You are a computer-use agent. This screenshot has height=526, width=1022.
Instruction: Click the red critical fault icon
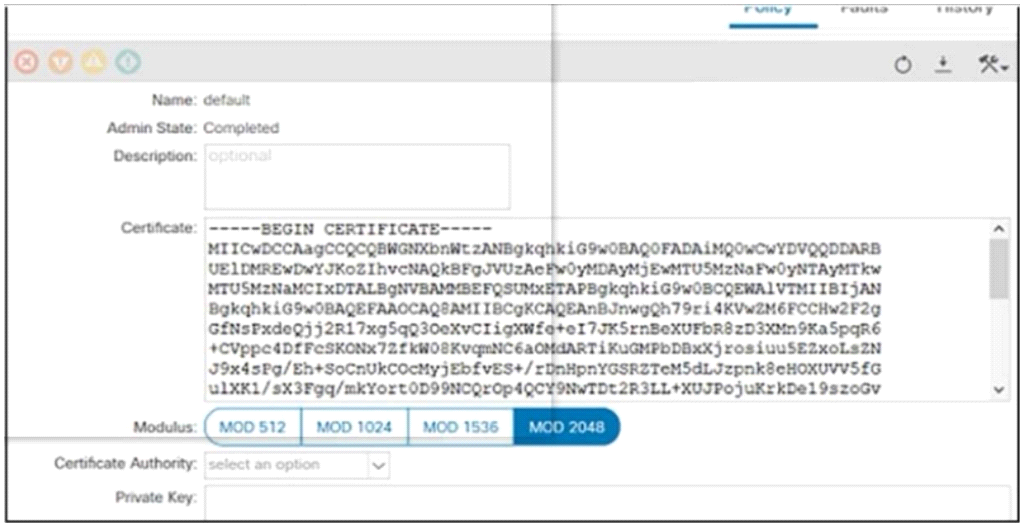click(x=26, y=63)
